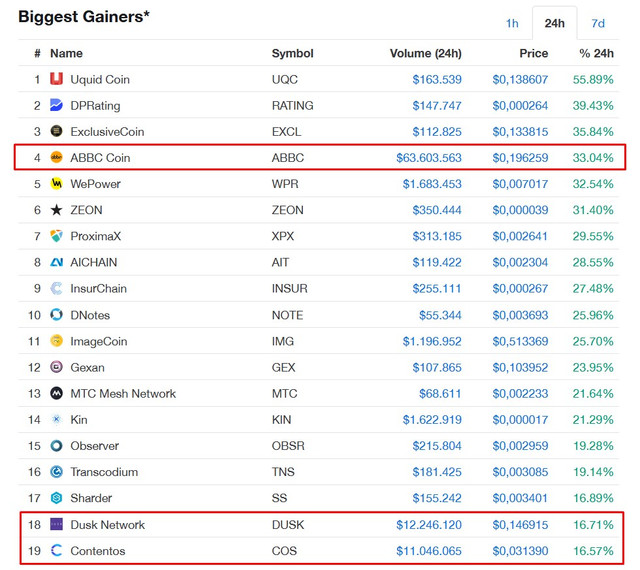This screenshot has height=570, width=640.
Task: Open the ZEON name link
Action: click(86, 210)
